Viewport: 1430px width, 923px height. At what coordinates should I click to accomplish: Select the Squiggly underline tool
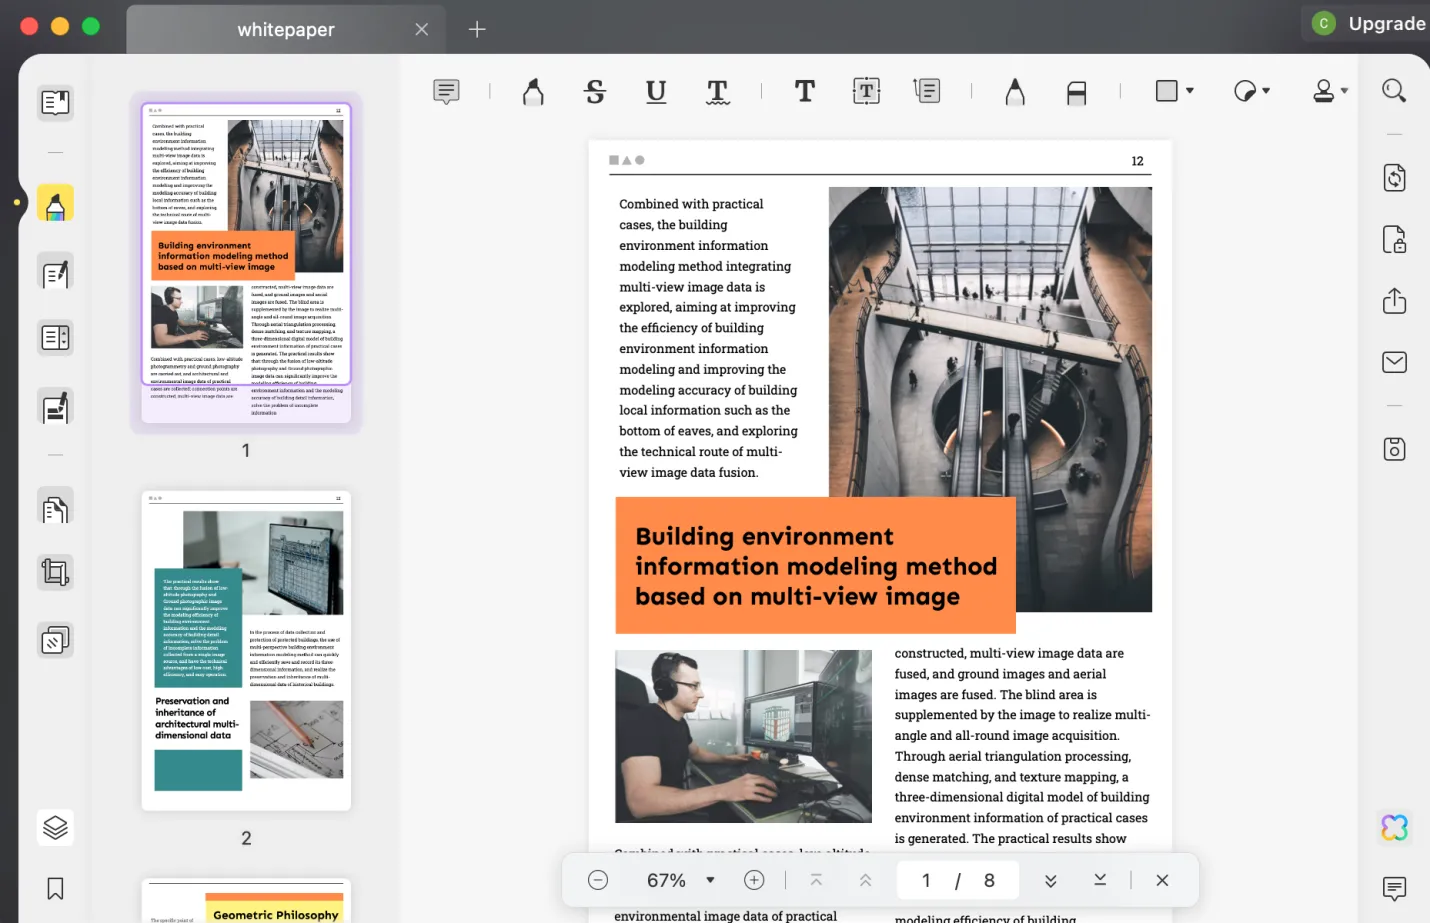717,91
